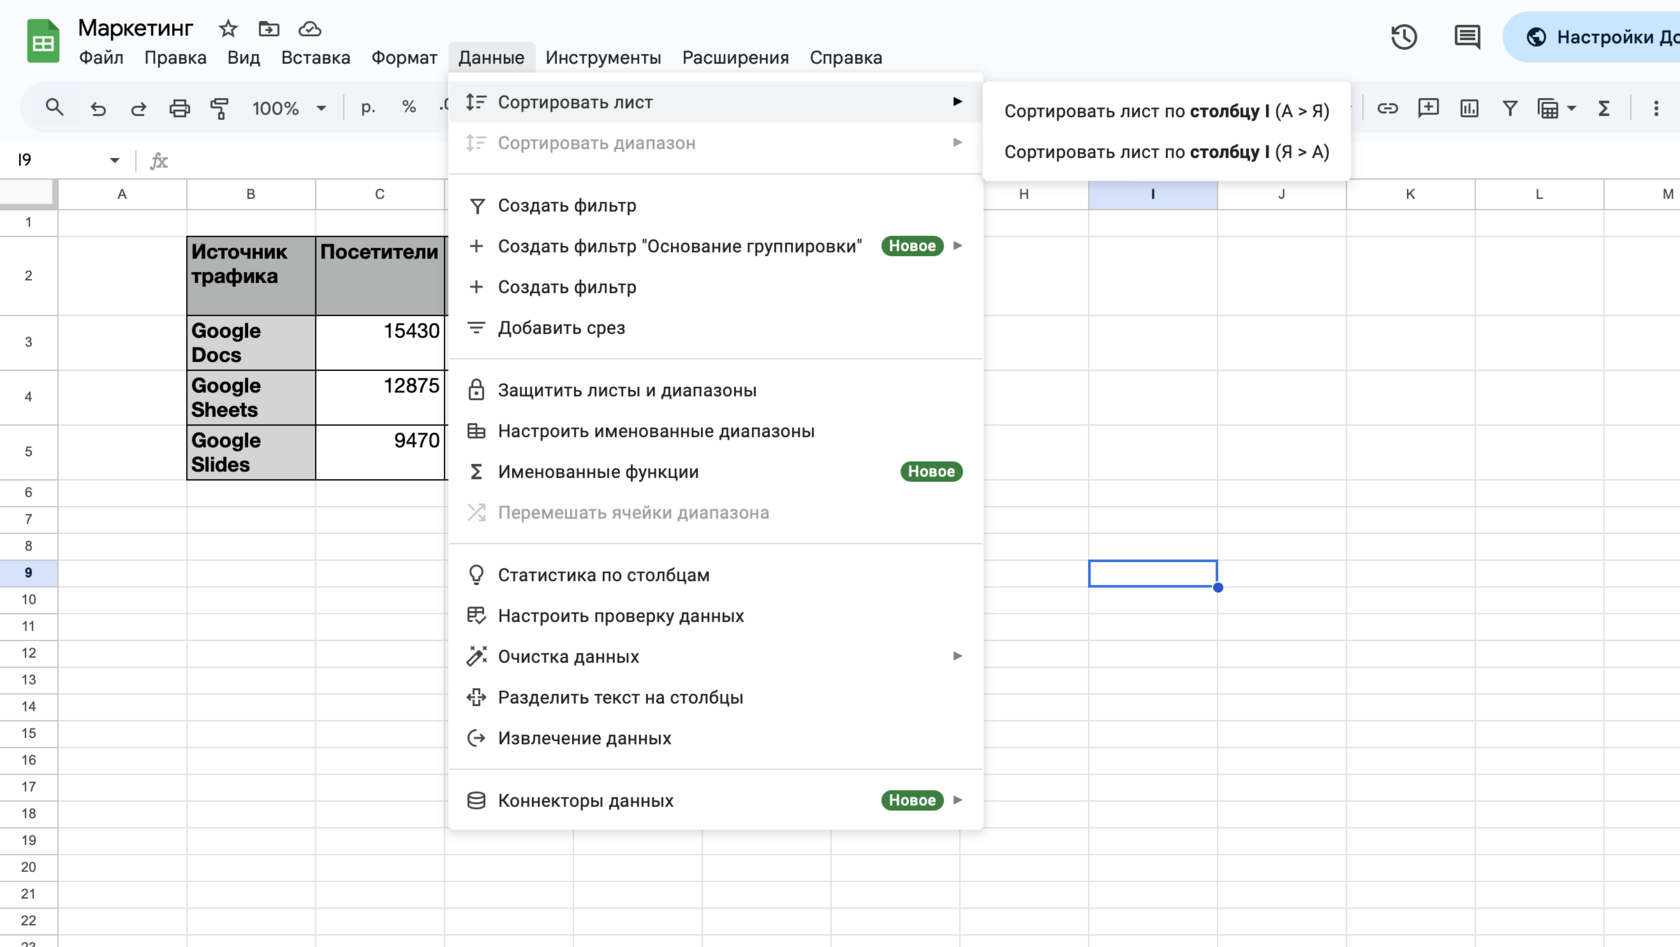
Task: Open the 100% zoom dropdown
Action: point(289,108)
